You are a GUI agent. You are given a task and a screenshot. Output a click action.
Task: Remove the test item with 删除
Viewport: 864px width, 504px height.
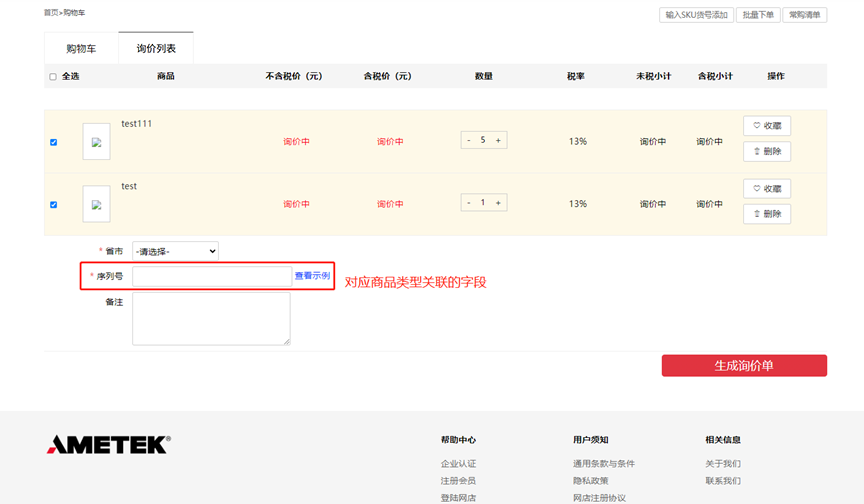click(x=767, y=214)
